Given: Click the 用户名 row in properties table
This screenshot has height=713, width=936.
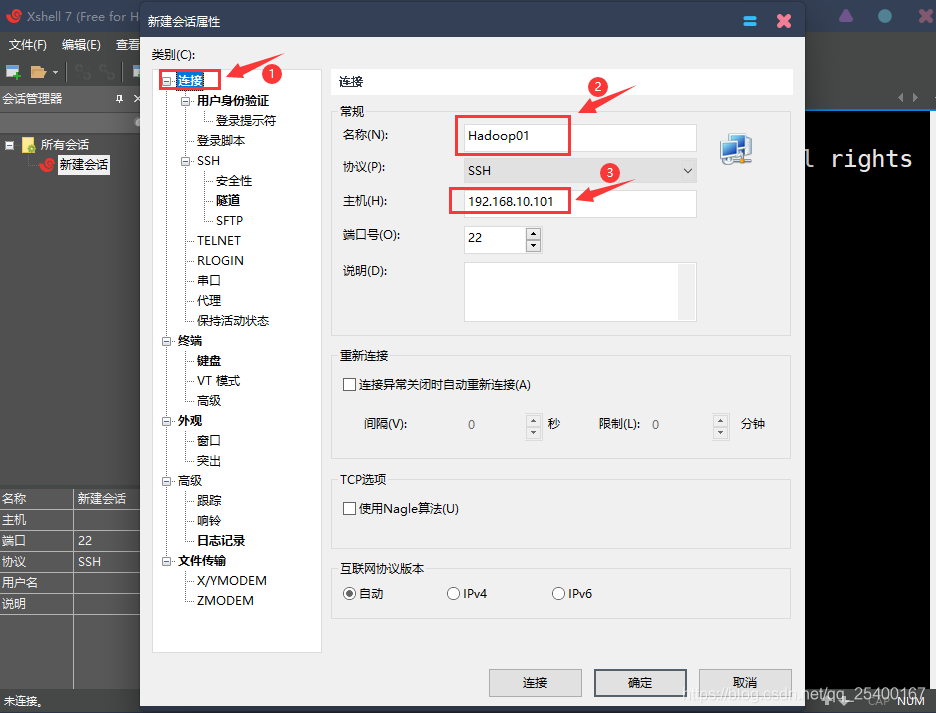Looking at the screenshot, I should 70,583.
